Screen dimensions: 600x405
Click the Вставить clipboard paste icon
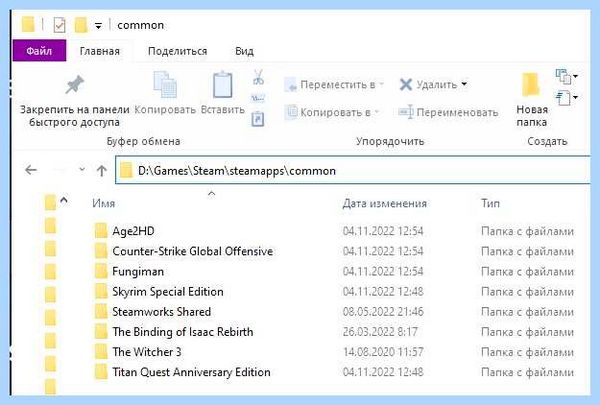[223, 85]
